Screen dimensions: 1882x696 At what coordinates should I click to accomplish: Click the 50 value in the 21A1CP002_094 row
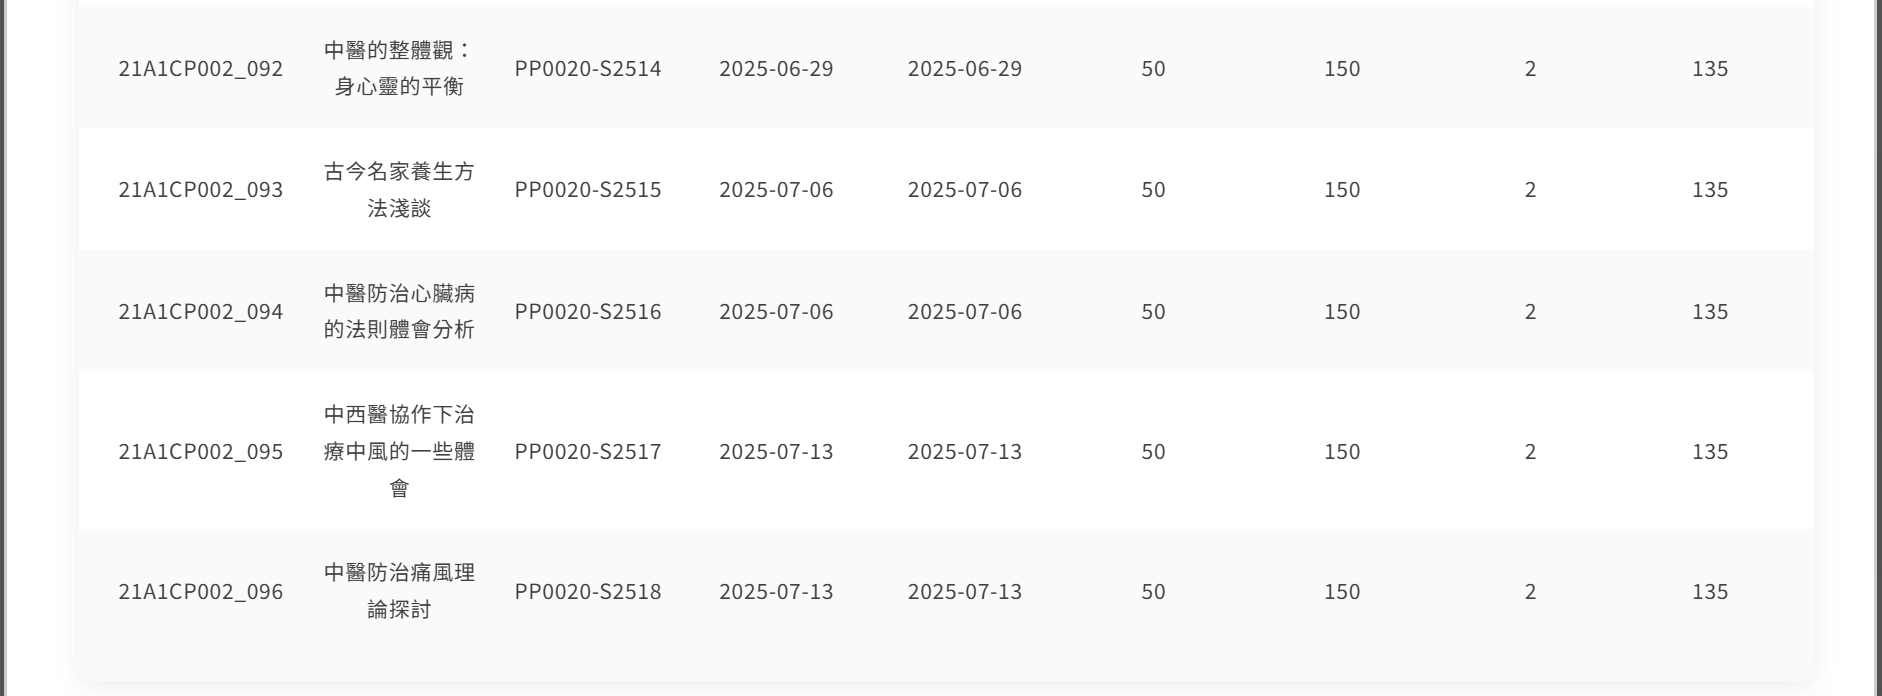coord(1153,312)
